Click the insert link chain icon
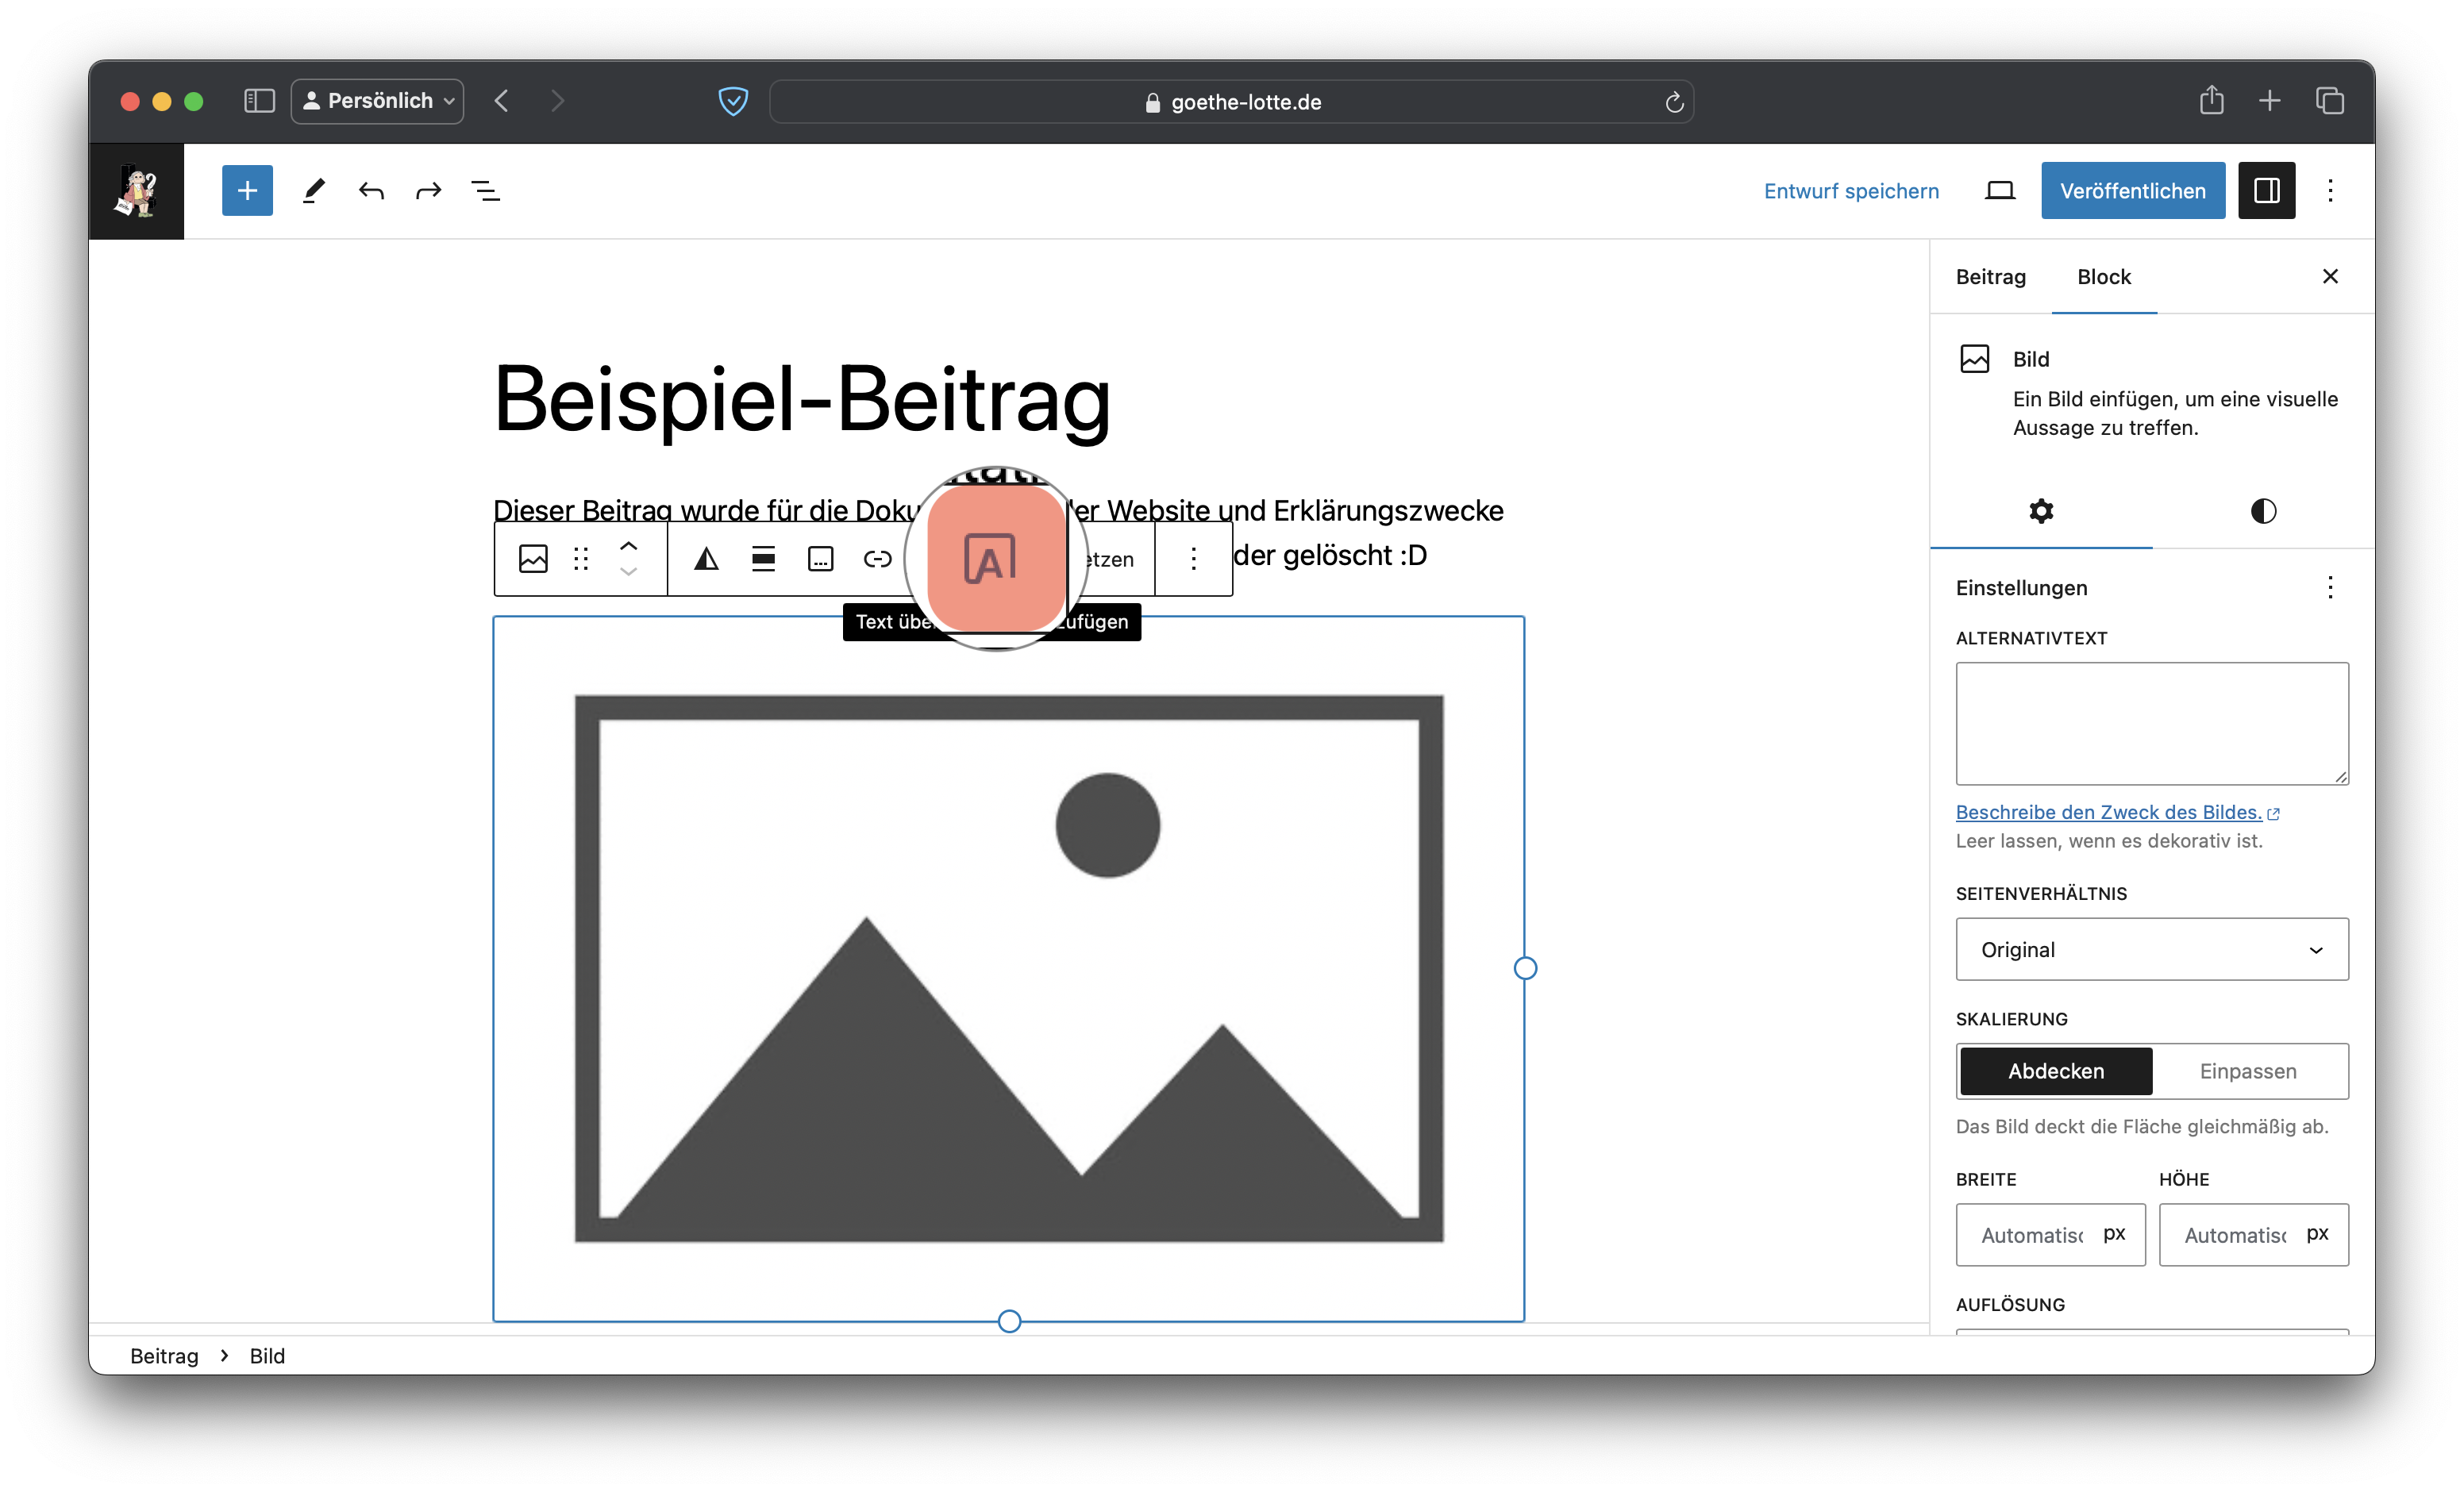2464x1492 pixels. [x=877, y=559]
